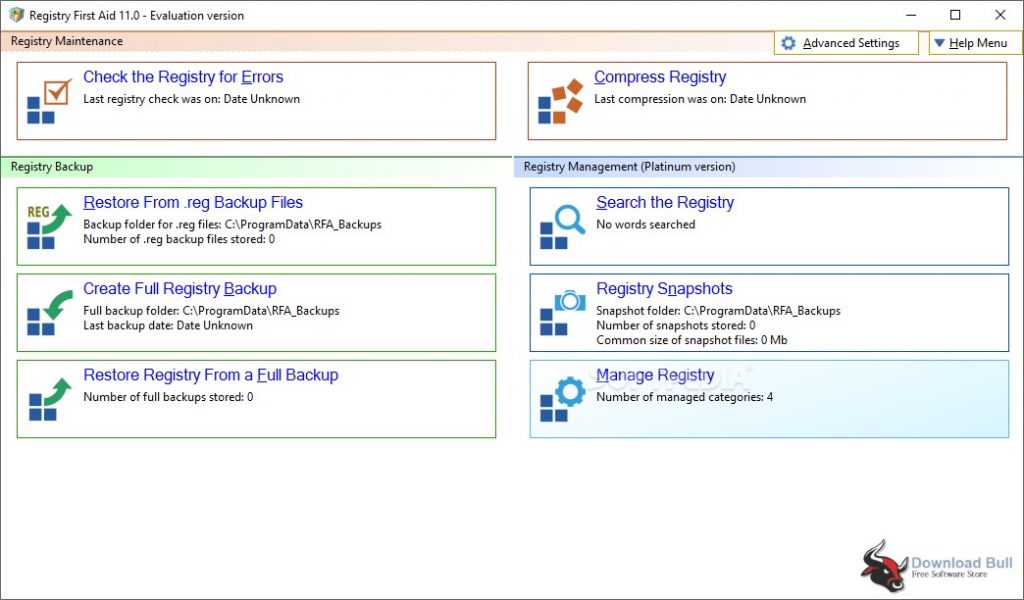This screenshot has width=1024, height=600.
Task: Open Restore Registry From a Full Backup link
Action: tap(210, 375)
